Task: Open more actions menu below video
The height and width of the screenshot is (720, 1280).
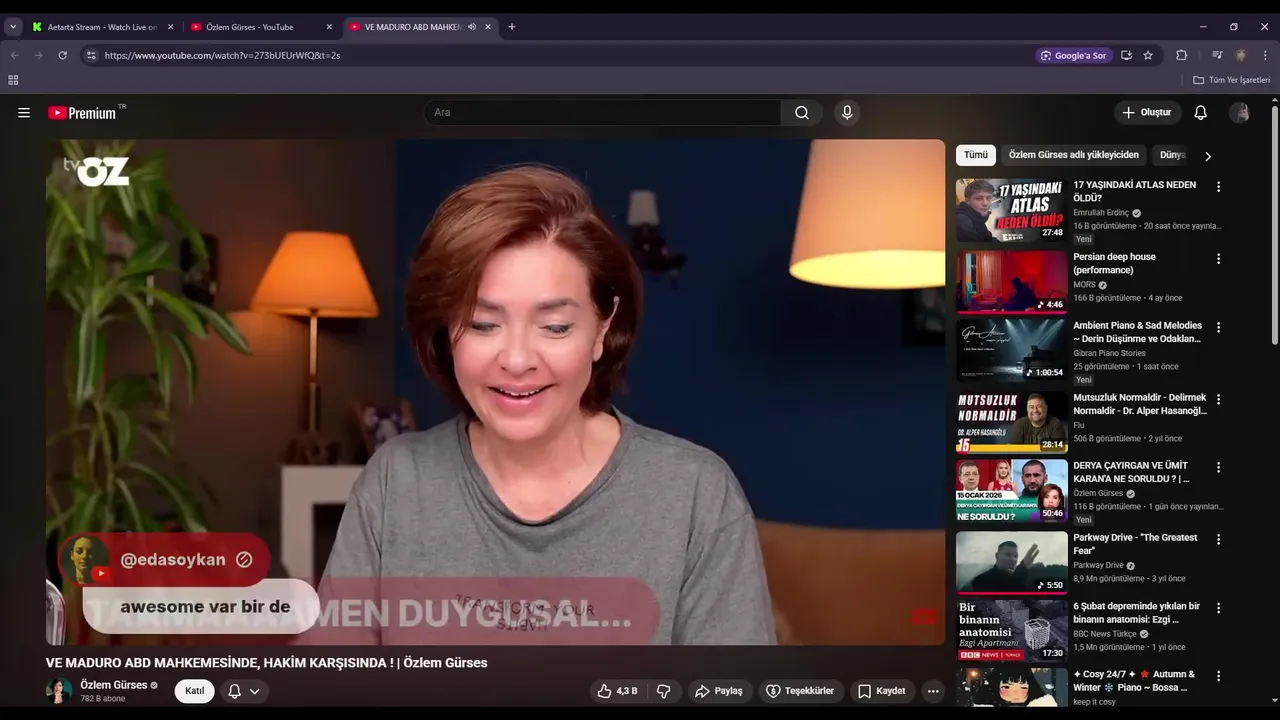Action: [933, 691]
